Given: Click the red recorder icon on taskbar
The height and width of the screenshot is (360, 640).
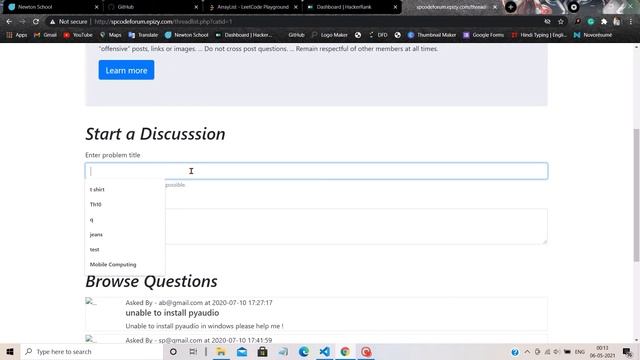Looking at the screenshot, I should tap(366, 351).
